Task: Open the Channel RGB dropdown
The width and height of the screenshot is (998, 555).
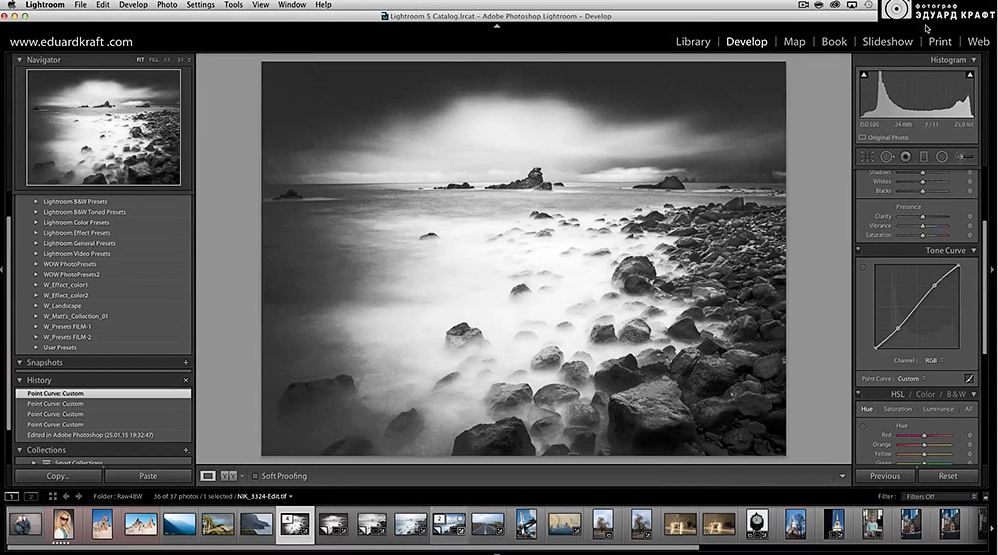Action: 932,360
